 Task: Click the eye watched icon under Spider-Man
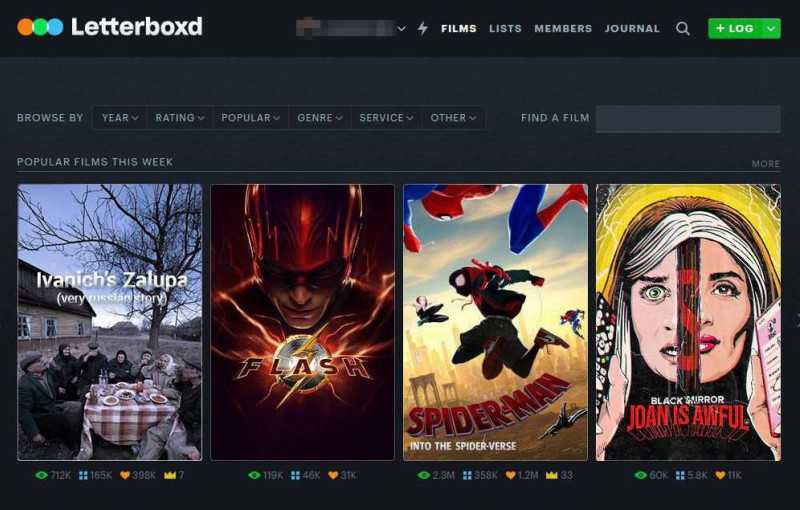pyautogui.click(x=423, y=475)
